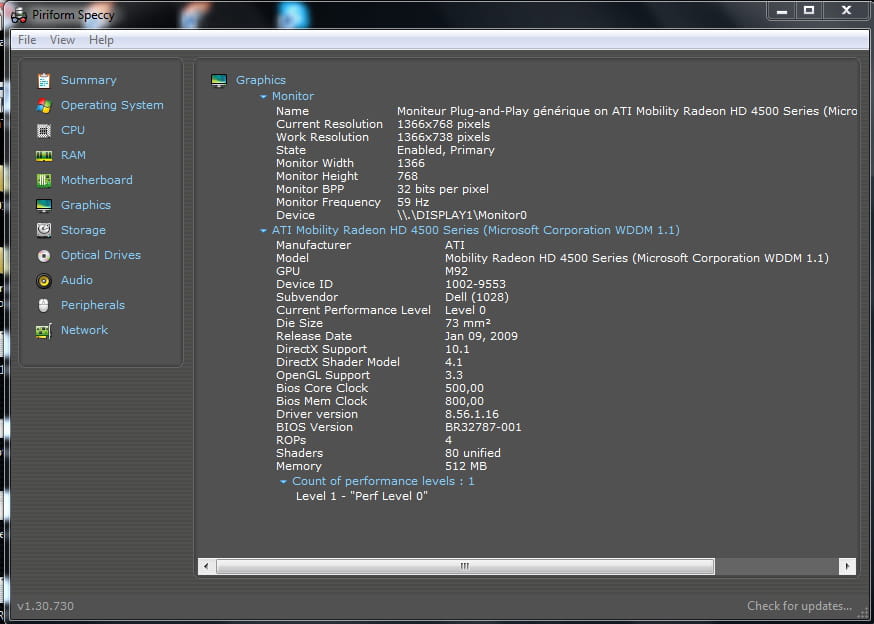Click the Manufacturer value ATI
The image size is (874, 624).
coord(455,245)
